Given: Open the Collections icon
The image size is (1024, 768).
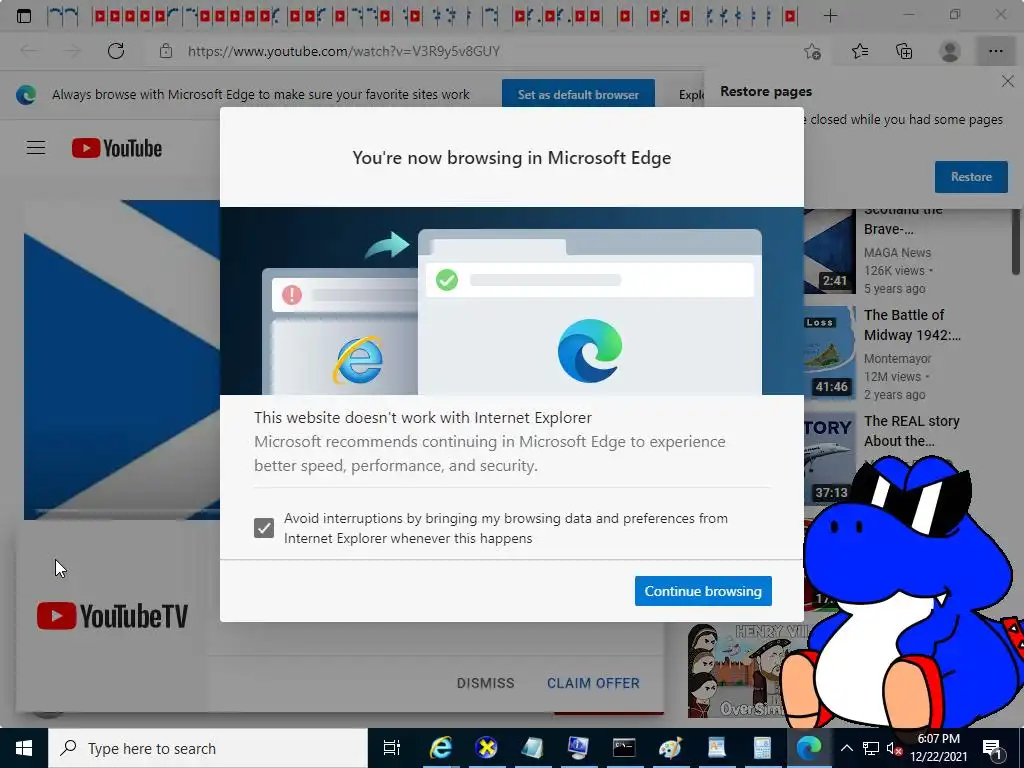Looking at the screenshot, I should click(904, 51).
